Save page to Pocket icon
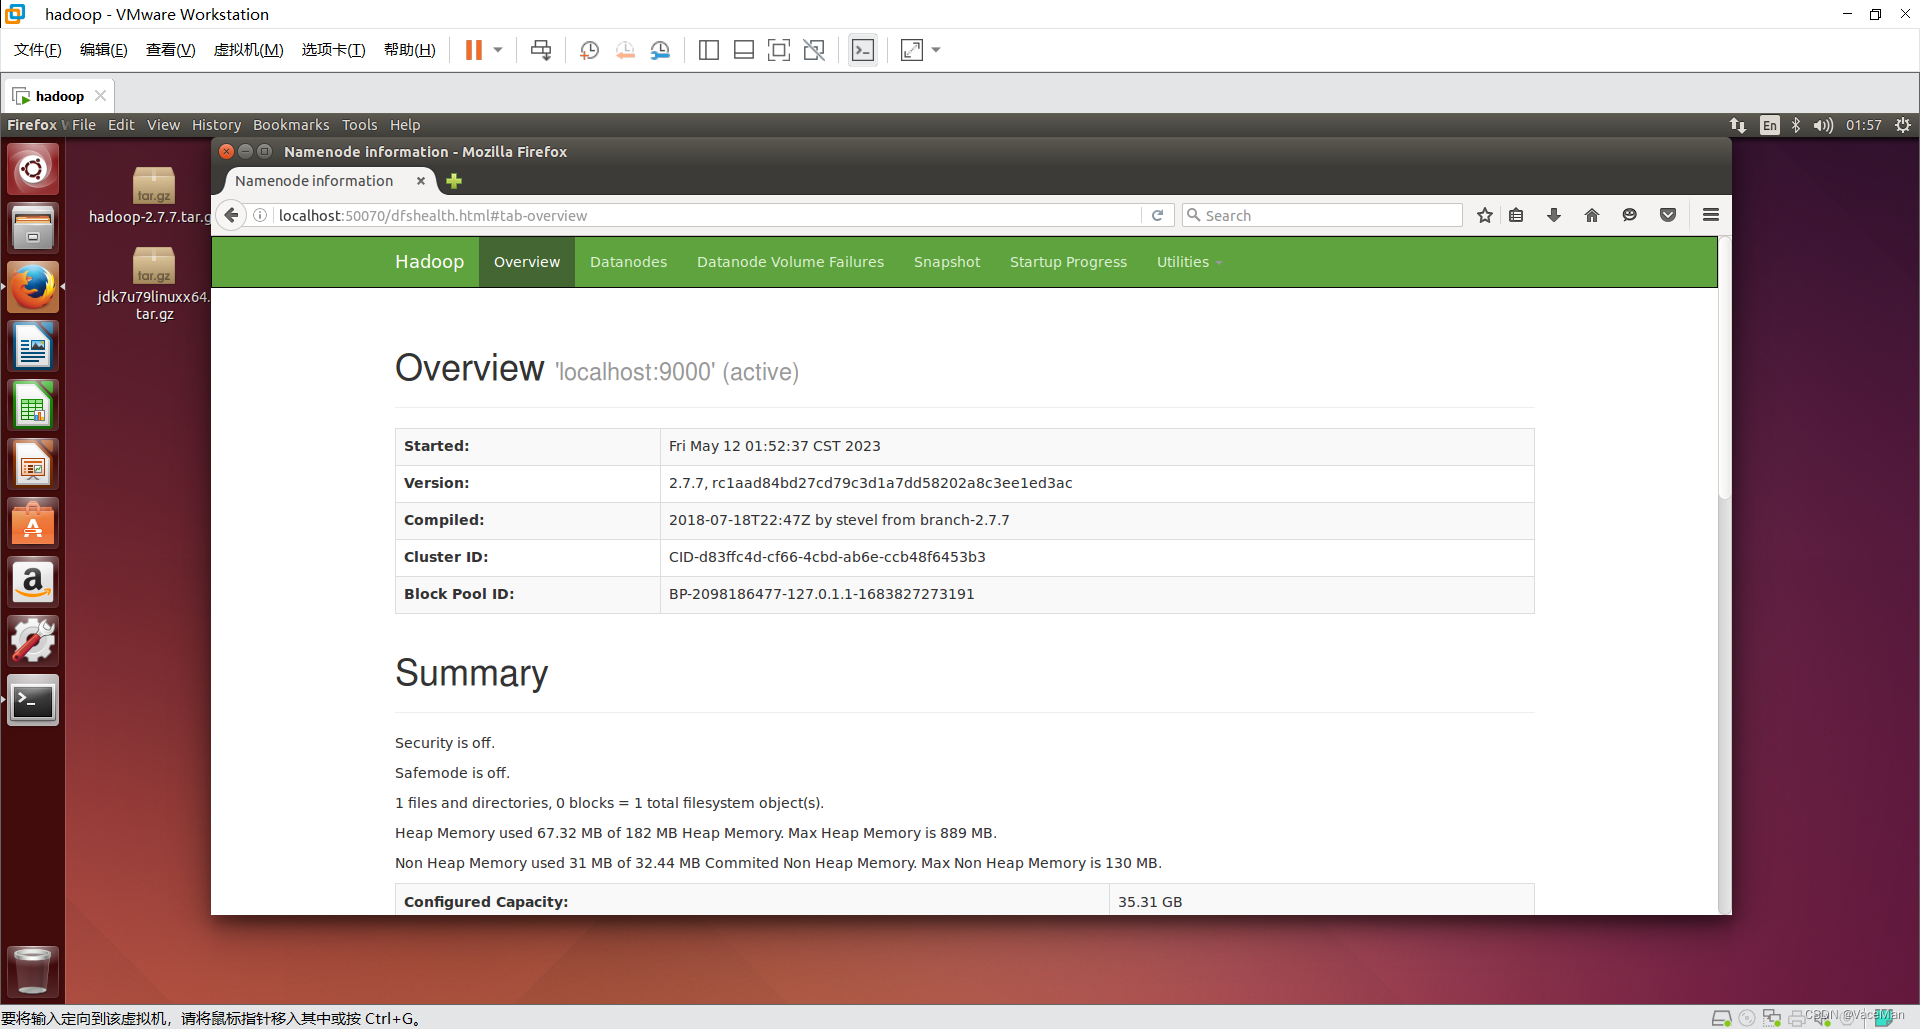 (x=1668, y=215)
